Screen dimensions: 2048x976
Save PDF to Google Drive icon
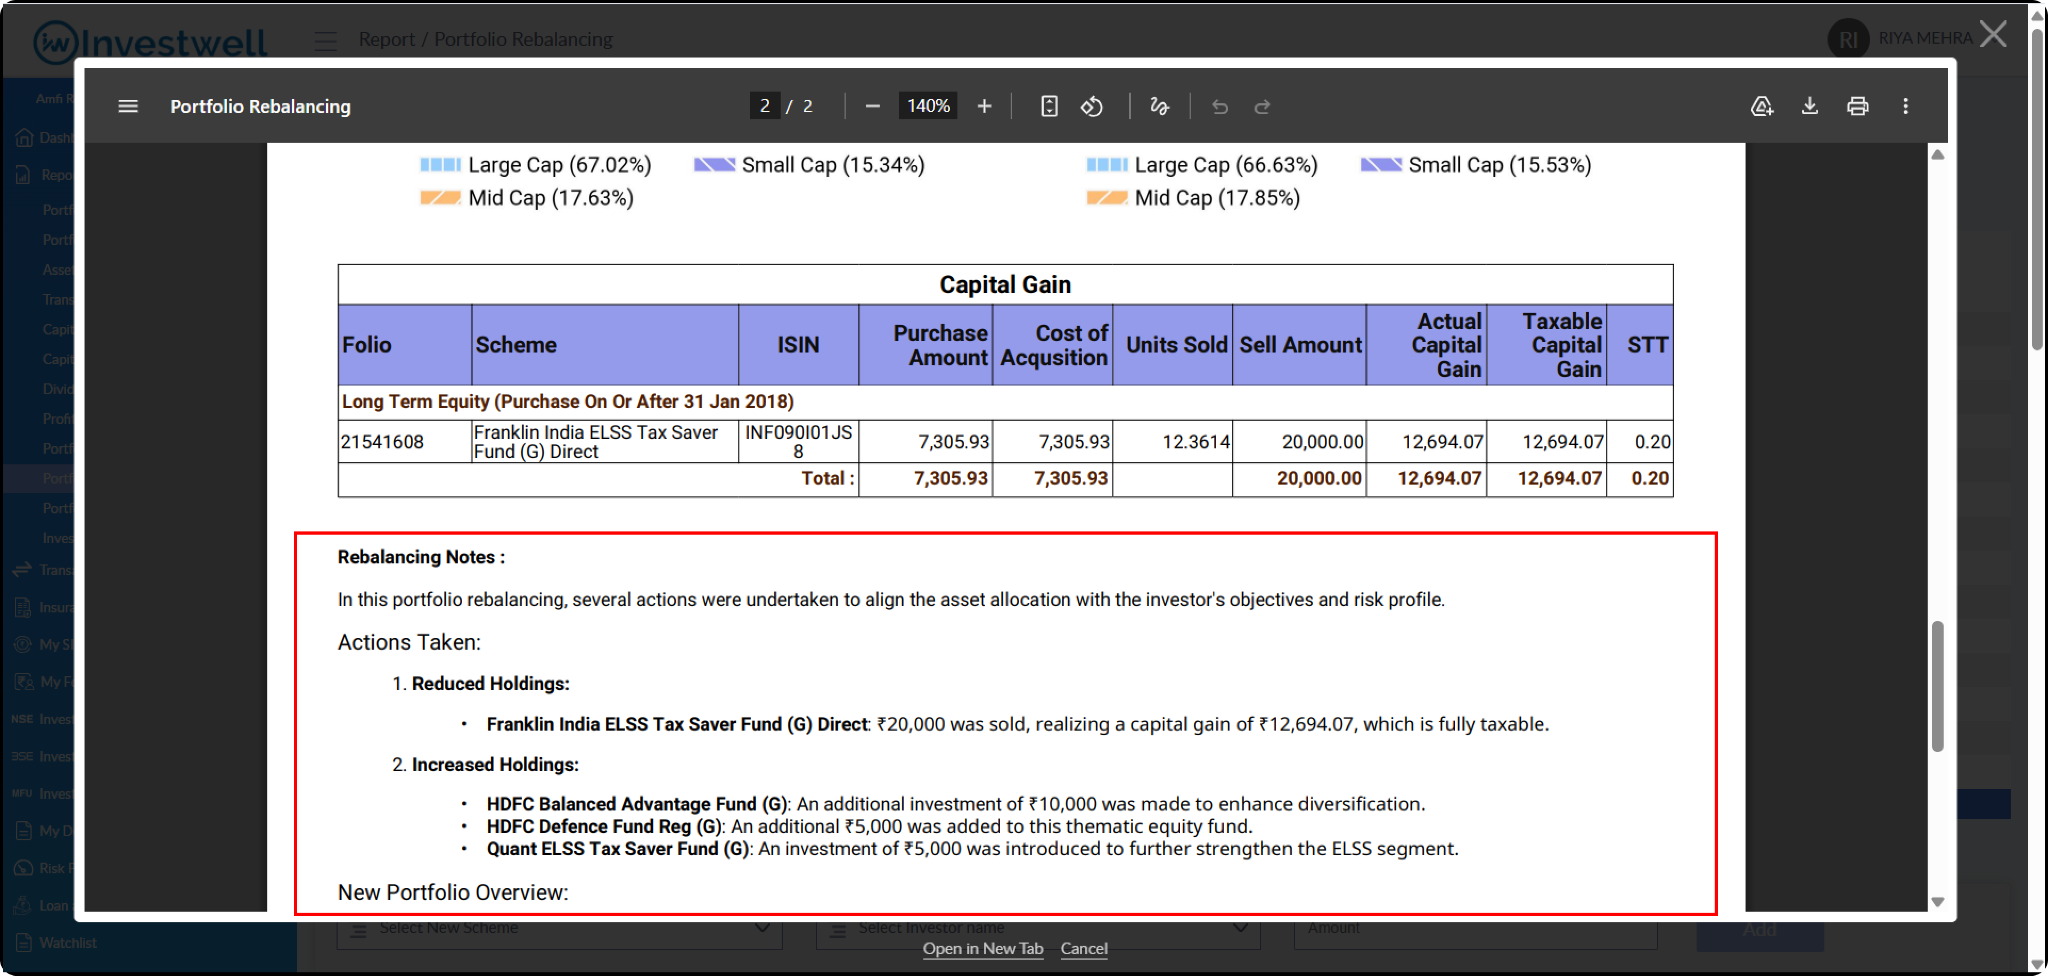[1762, 106]
